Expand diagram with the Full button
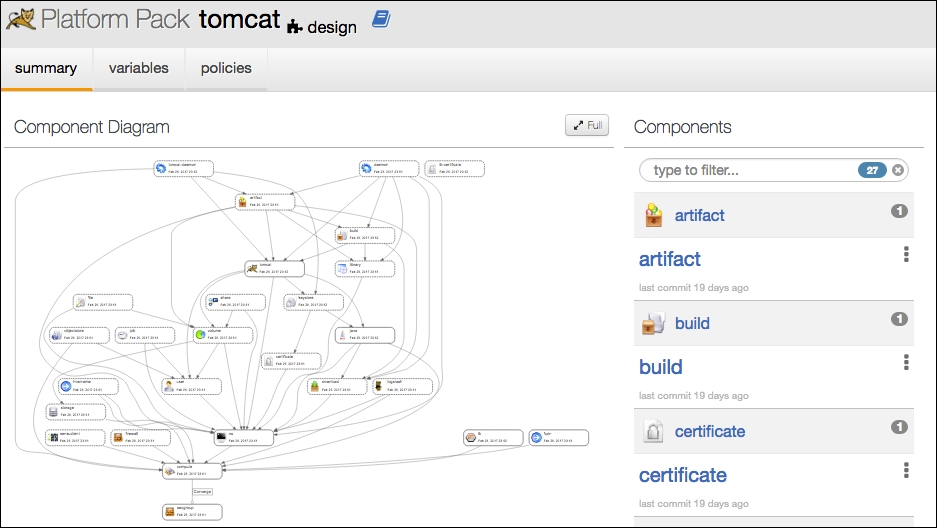This screenshot has height=528, width=937. point(587,125)
